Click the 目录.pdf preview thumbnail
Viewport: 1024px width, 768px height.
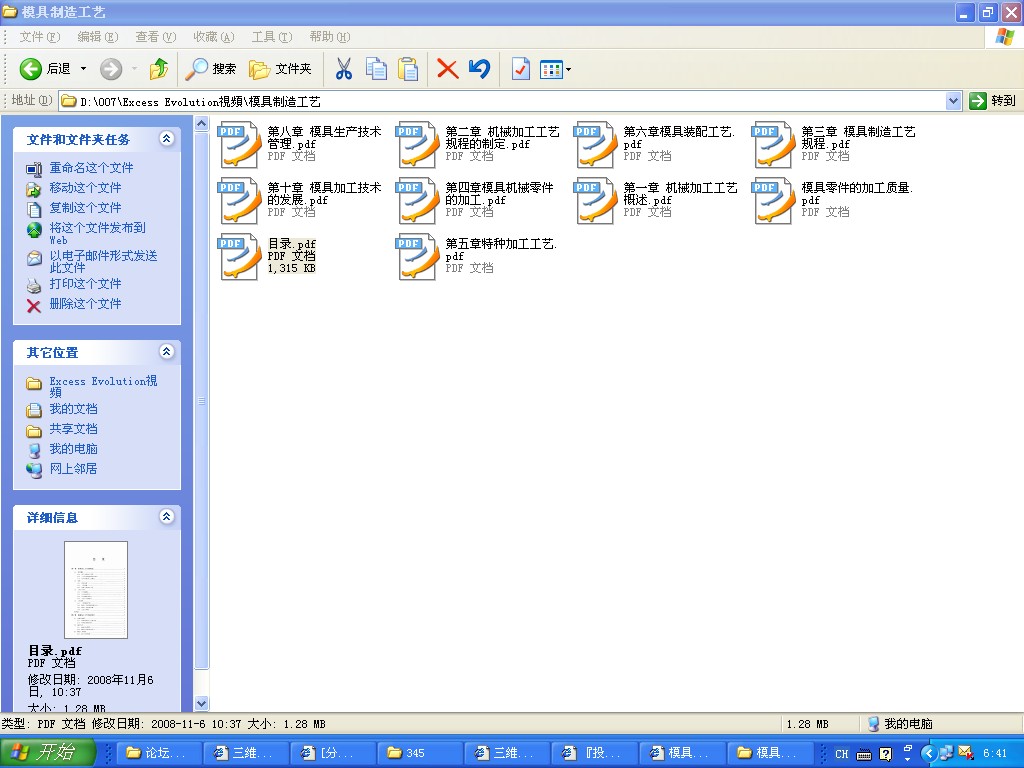click(x=96, y=590)
